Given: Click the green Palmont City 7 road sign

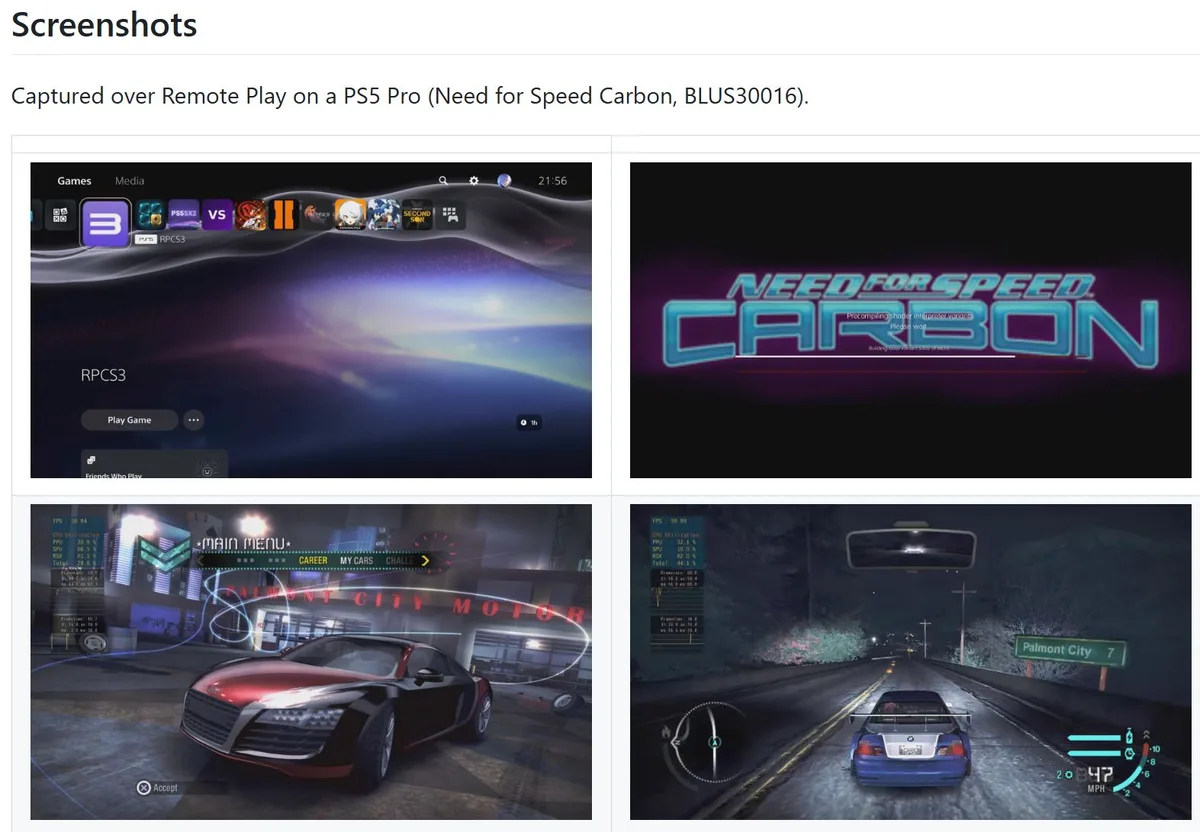Looking at the screenshot, I should pos(1071,651).
